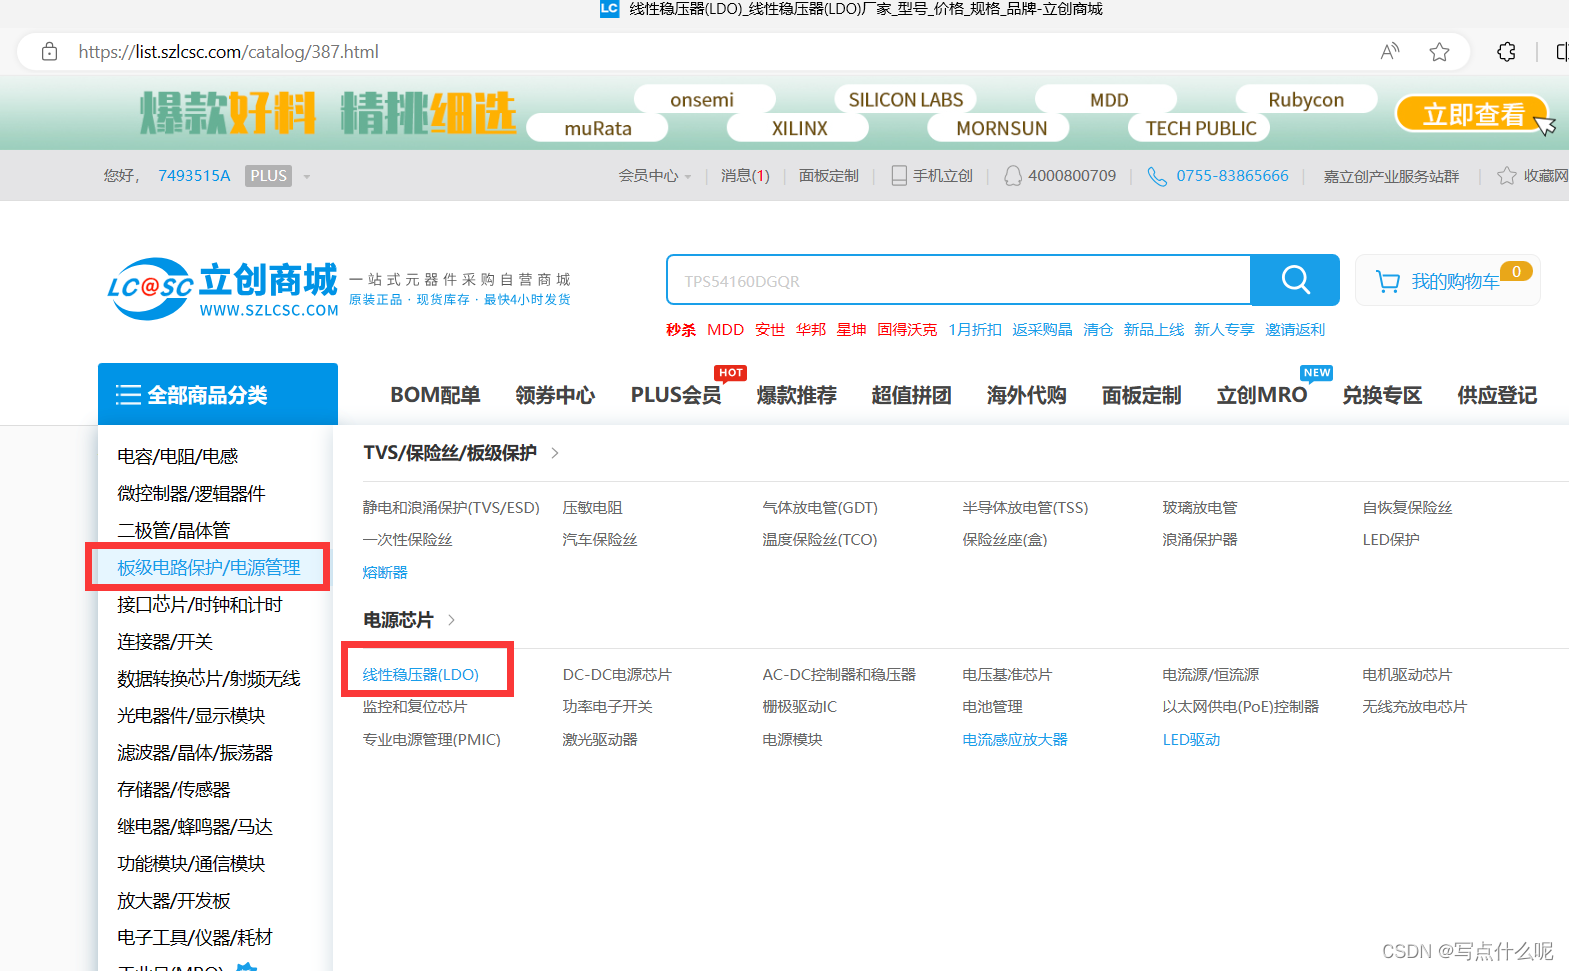Click 秒杀 hot keyword link
The image size is (1569, 971).
pyautogui.click(x=681, y=330)
